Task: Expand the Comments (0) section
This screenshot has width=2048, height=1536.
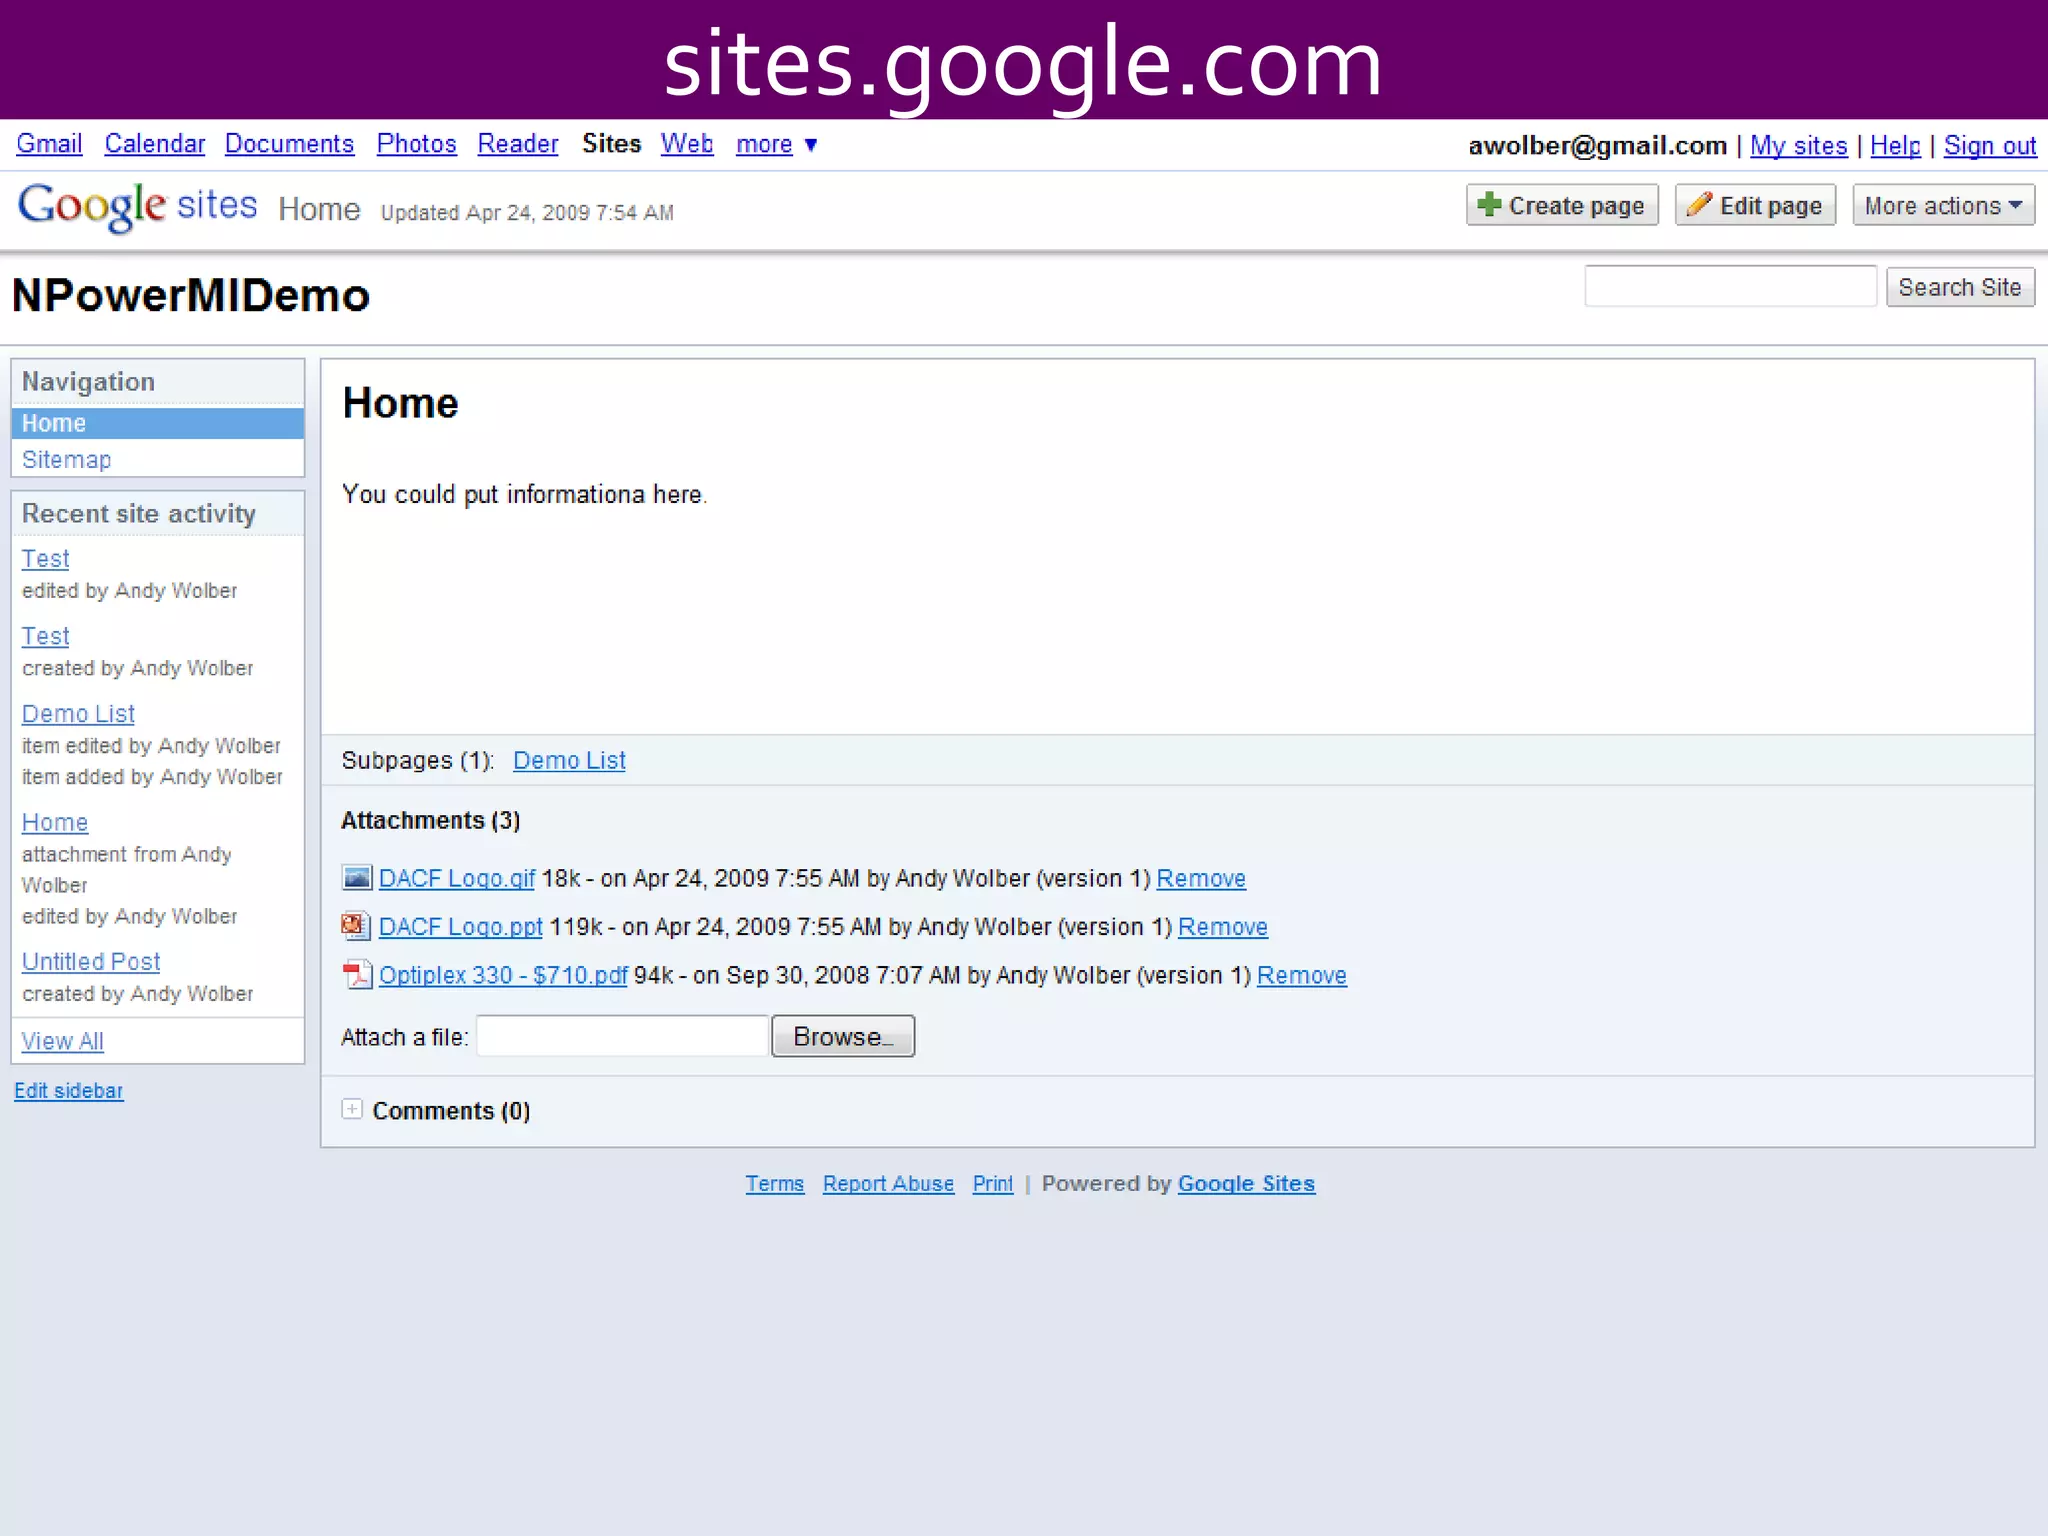Action: point(352,1109)
